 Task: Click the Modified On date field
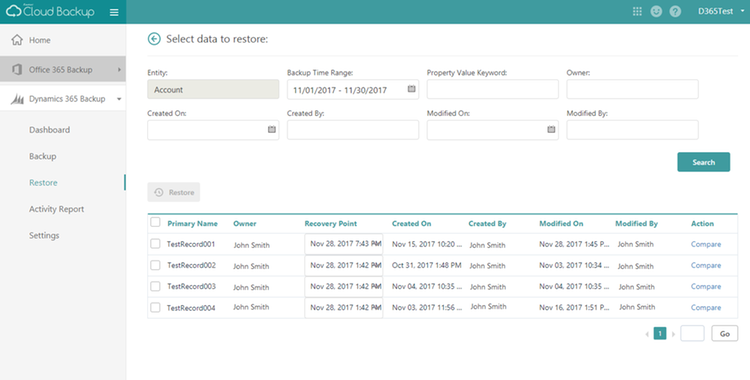[x=493, y=130]
